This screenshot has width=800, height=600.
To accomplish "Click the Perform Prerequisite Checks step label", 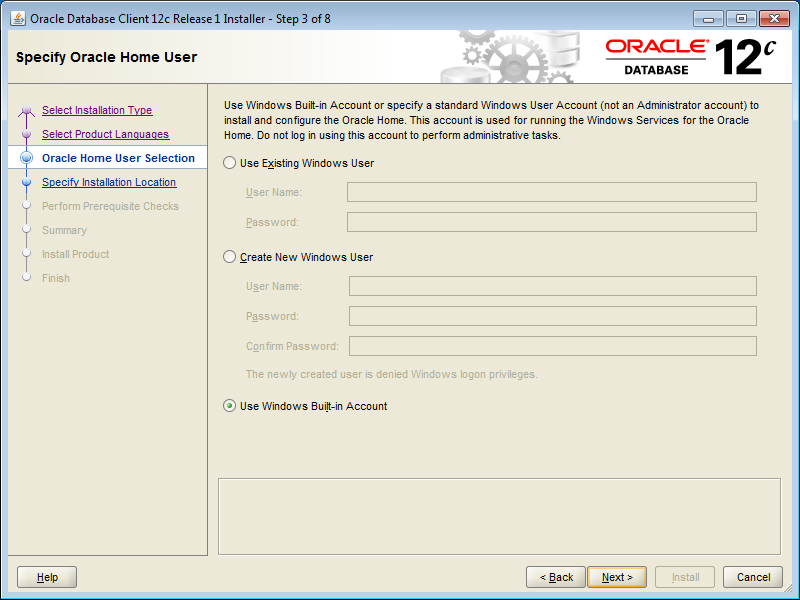I will pos(110,206).
